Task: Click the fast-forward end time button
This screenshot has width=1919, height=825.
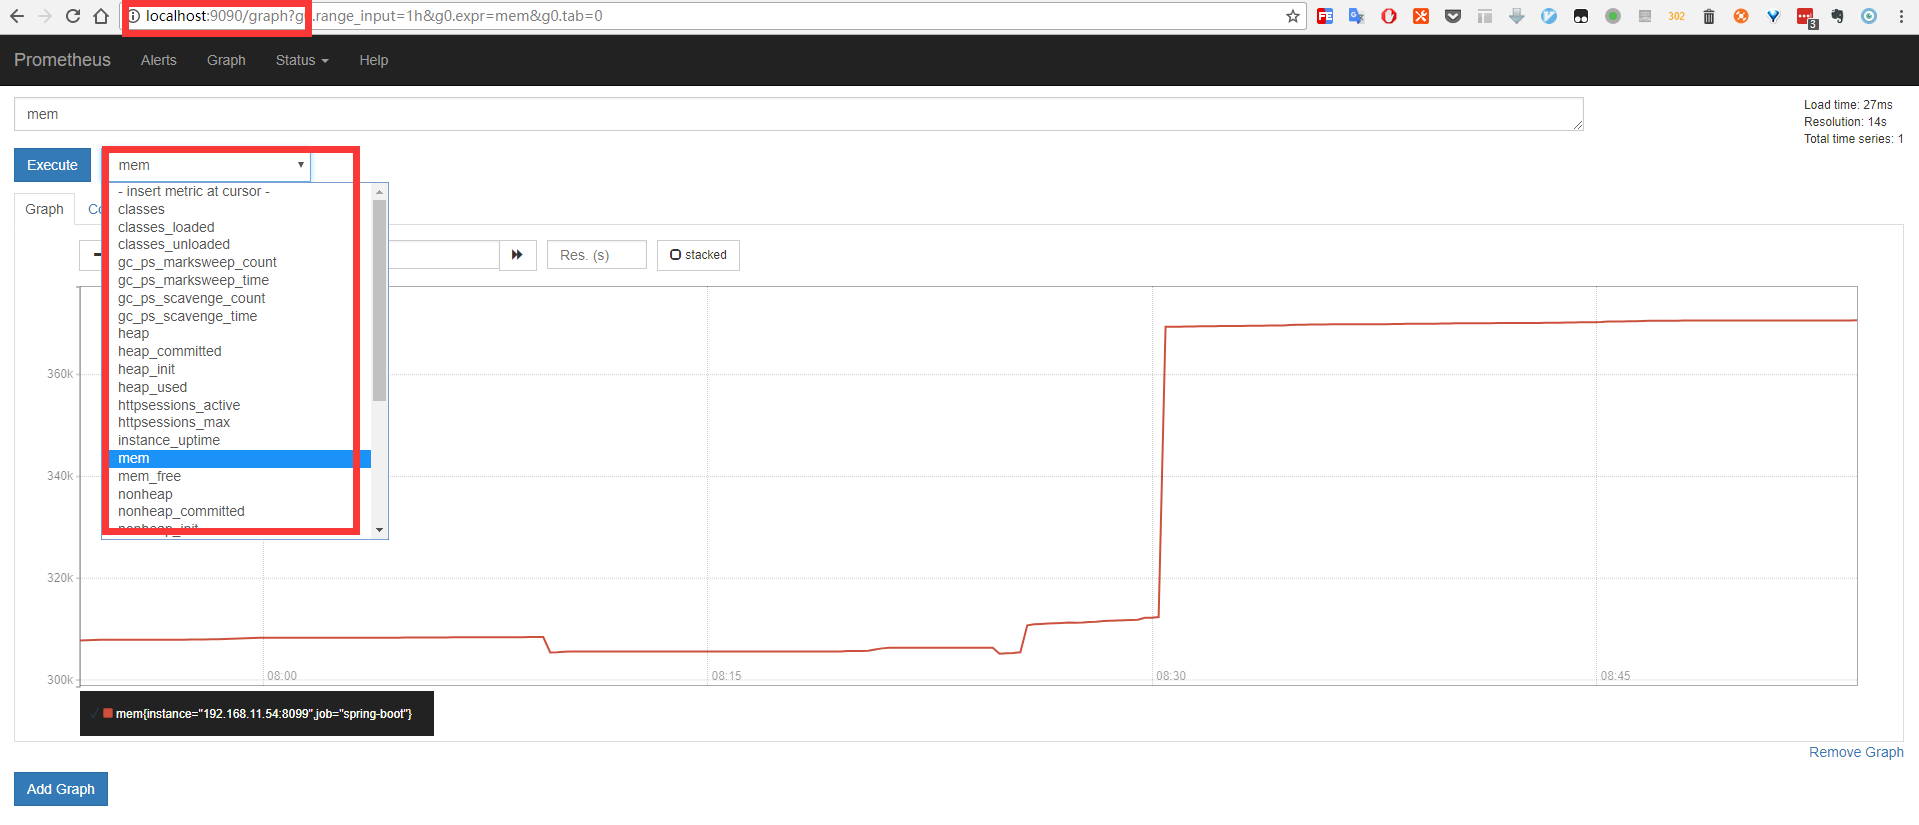Action: 517,255
